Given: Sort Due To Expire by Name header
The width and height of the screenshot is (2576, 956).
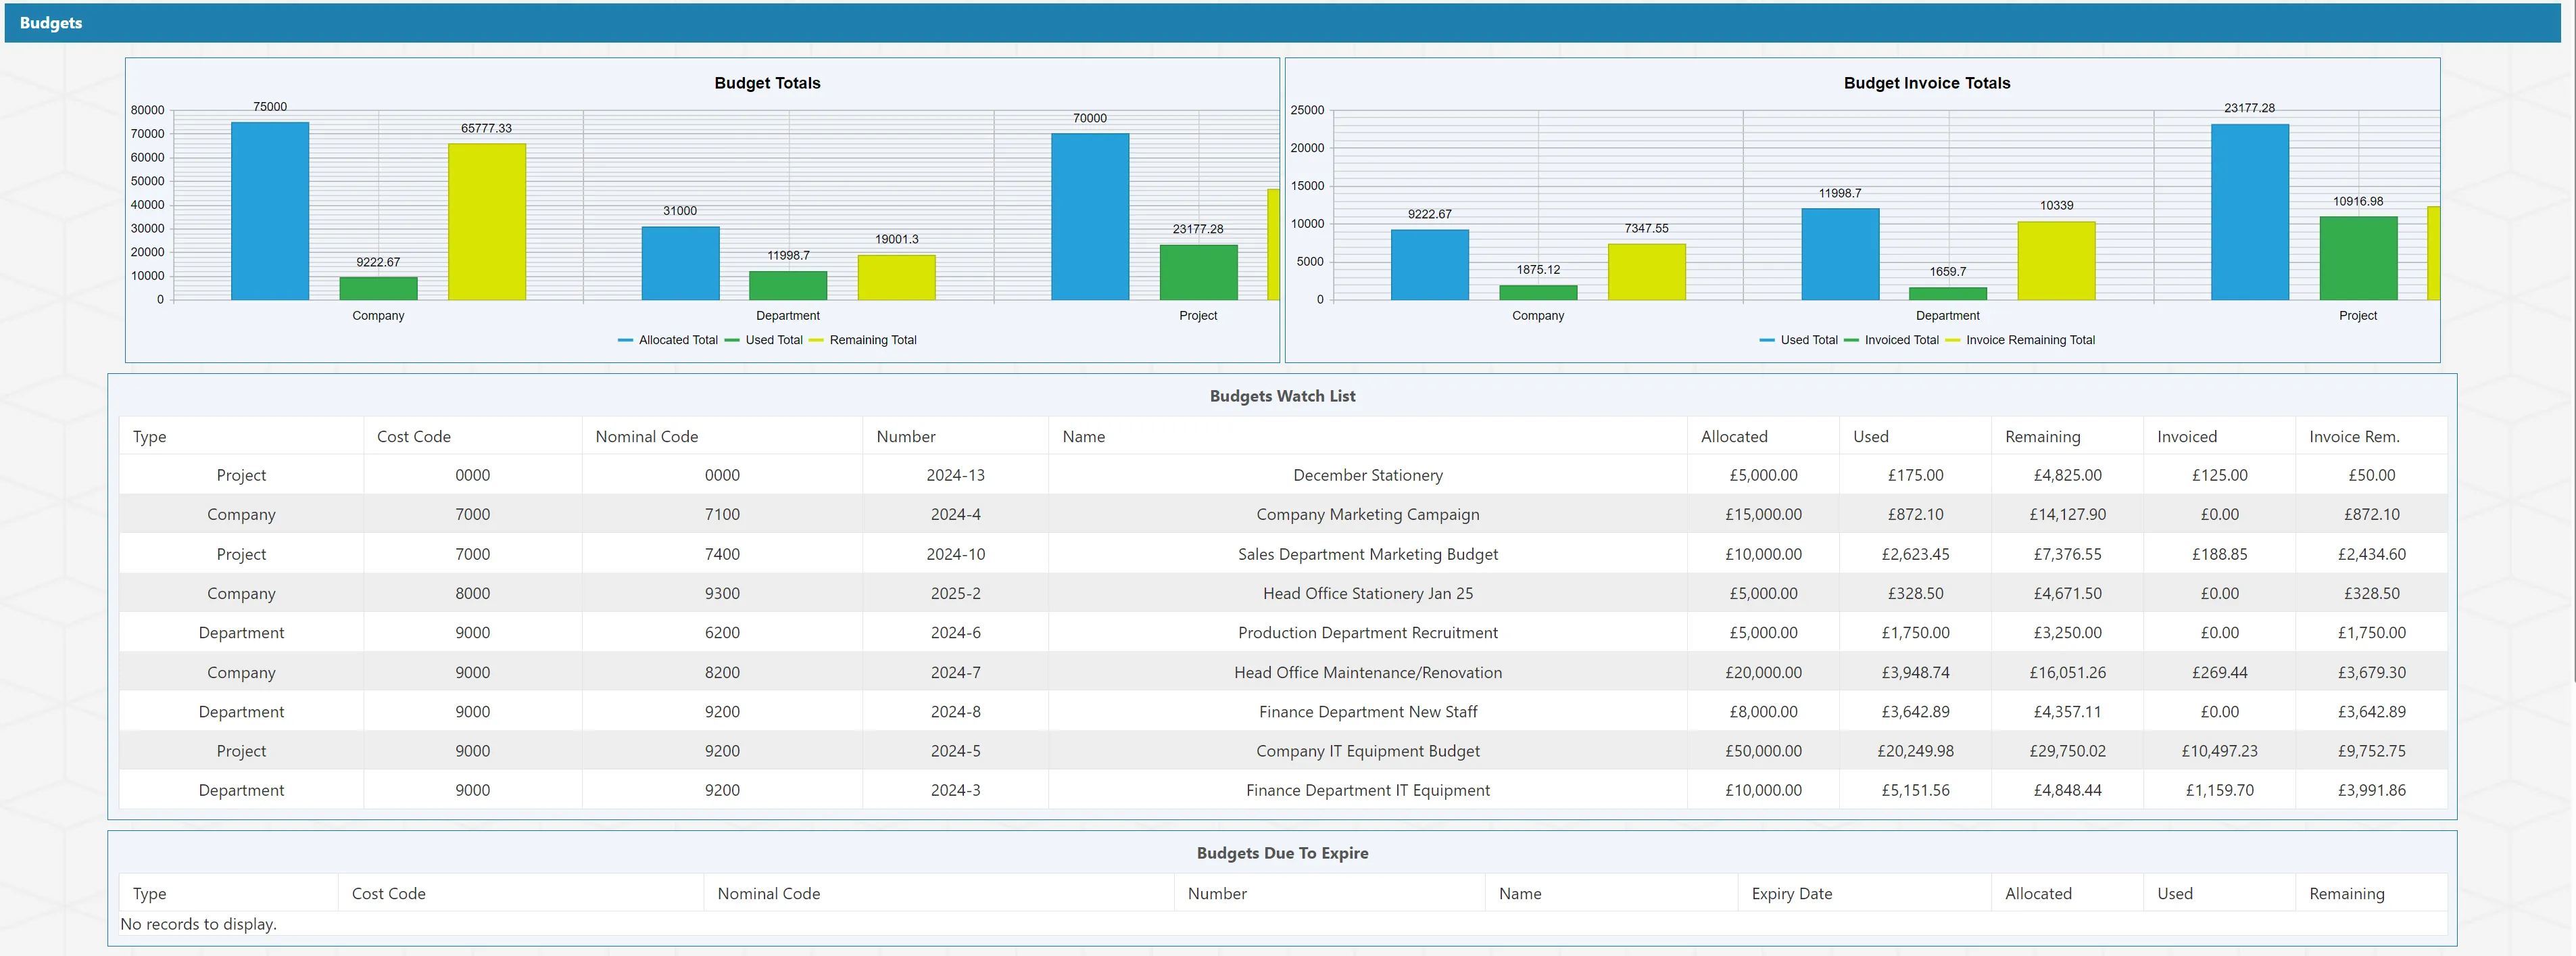Looking at the screenshot, I should [1611, 893].
